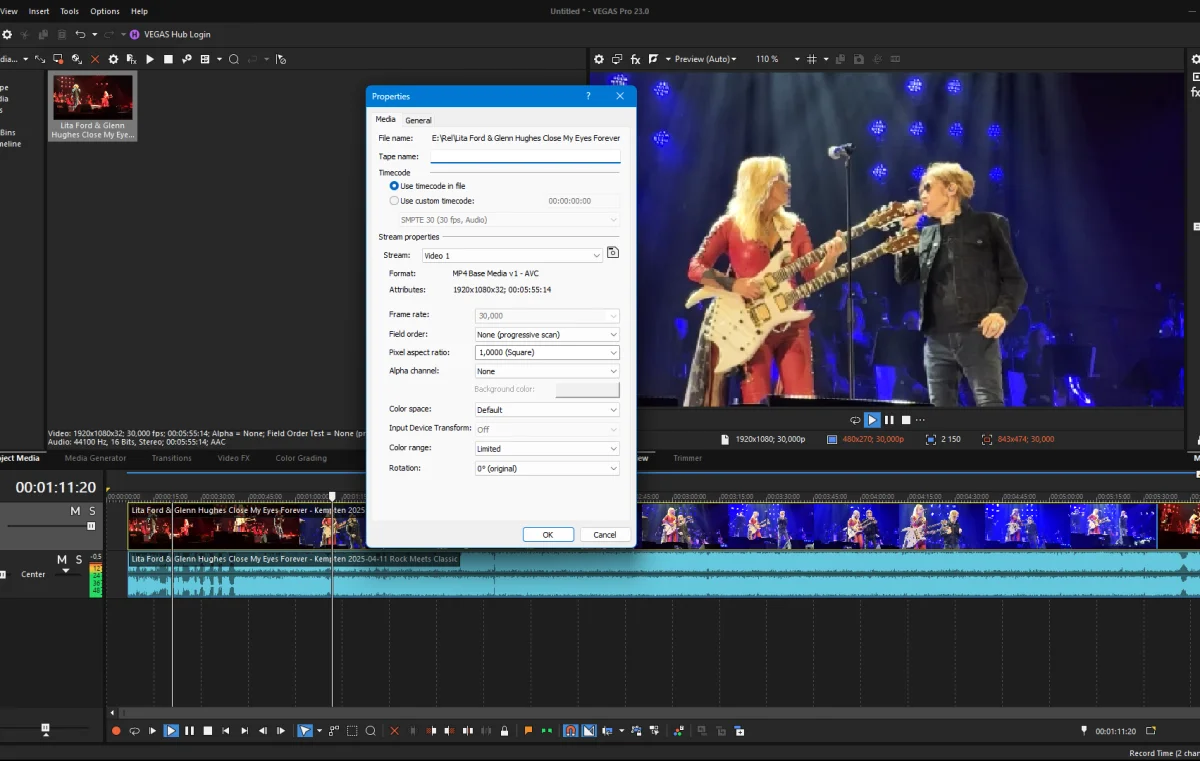Viewport: 1200px width, 761px height.
Task: Open the Options menu
Action: pos(105,11)
